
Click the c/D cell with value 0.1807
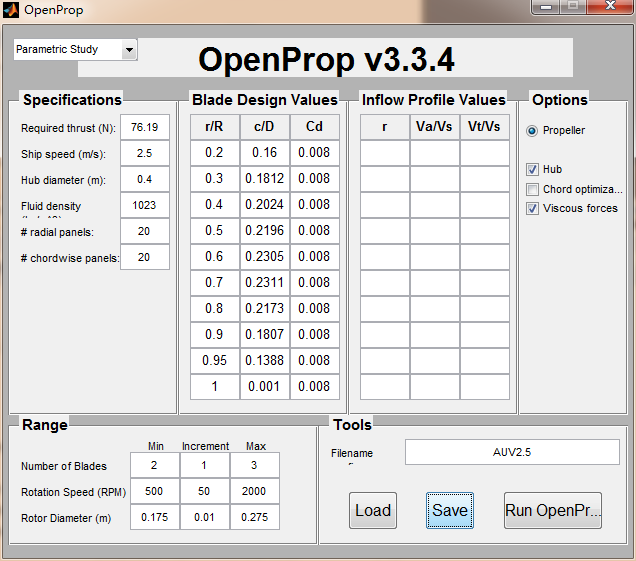pos(264,335)
